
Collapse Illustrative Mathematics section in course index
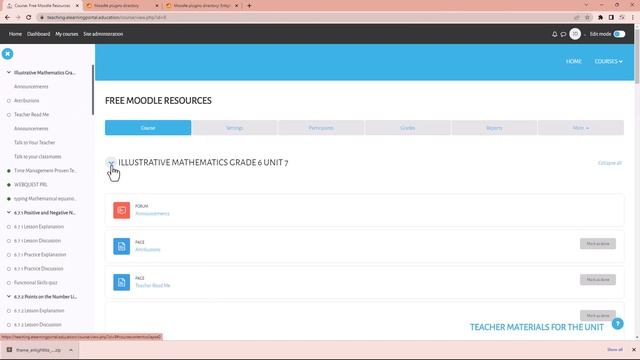[9, 72]
